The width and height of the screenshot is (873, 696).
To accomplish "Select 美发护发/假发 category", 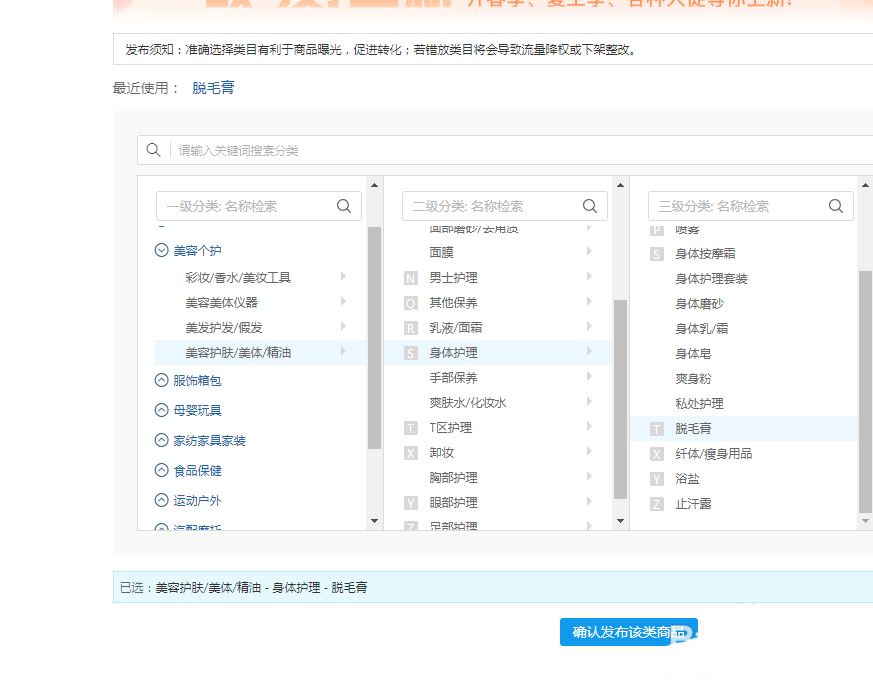I will point(224,327).
